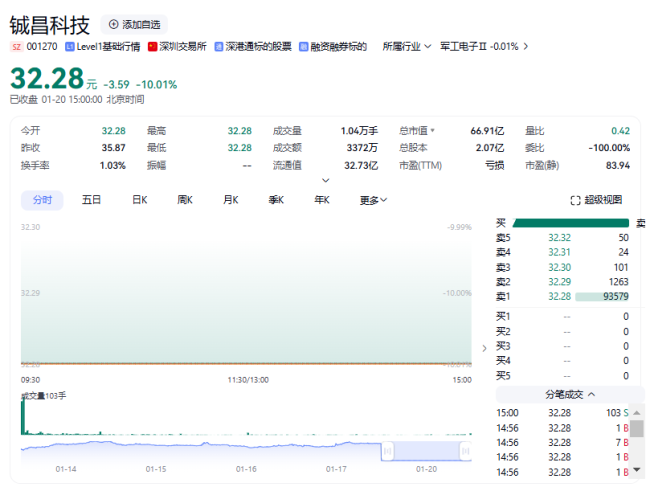Click the SZ market badge icon

16,46
